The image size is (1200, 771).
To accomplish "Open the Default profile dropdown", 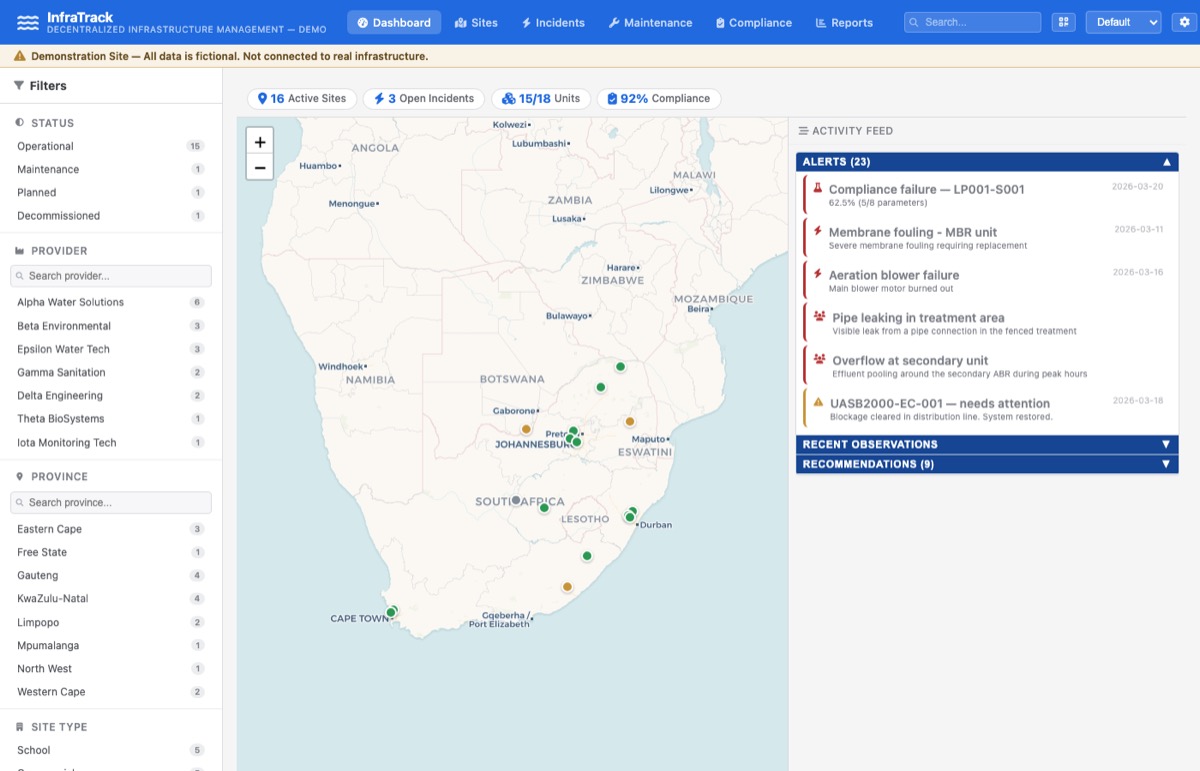I will click(1122, 21).
